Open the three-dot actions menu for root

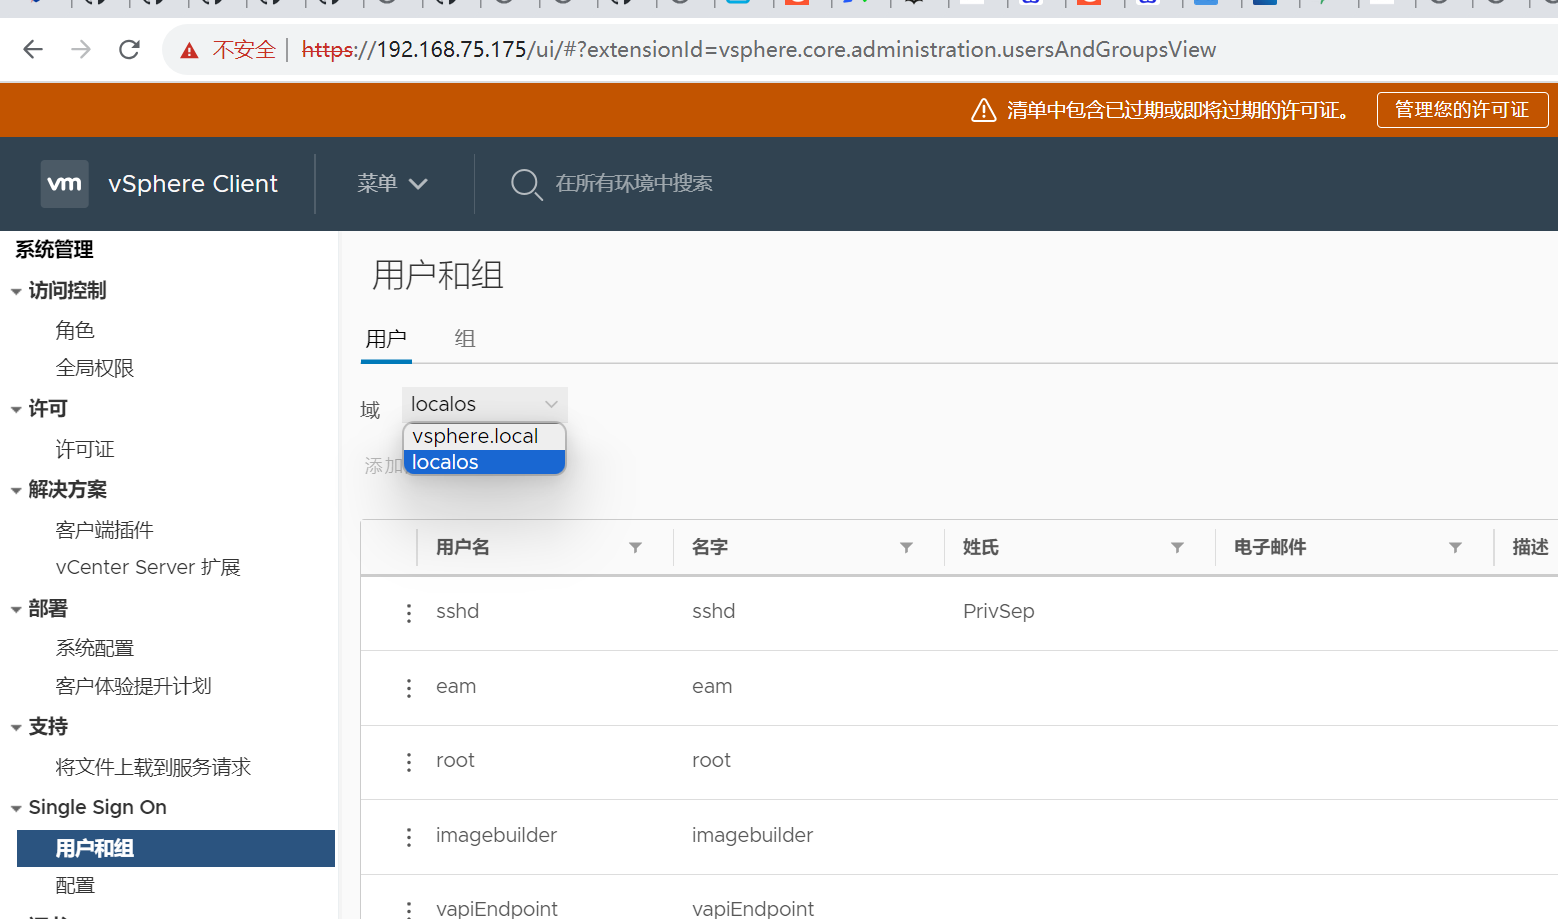click(409, 762)
